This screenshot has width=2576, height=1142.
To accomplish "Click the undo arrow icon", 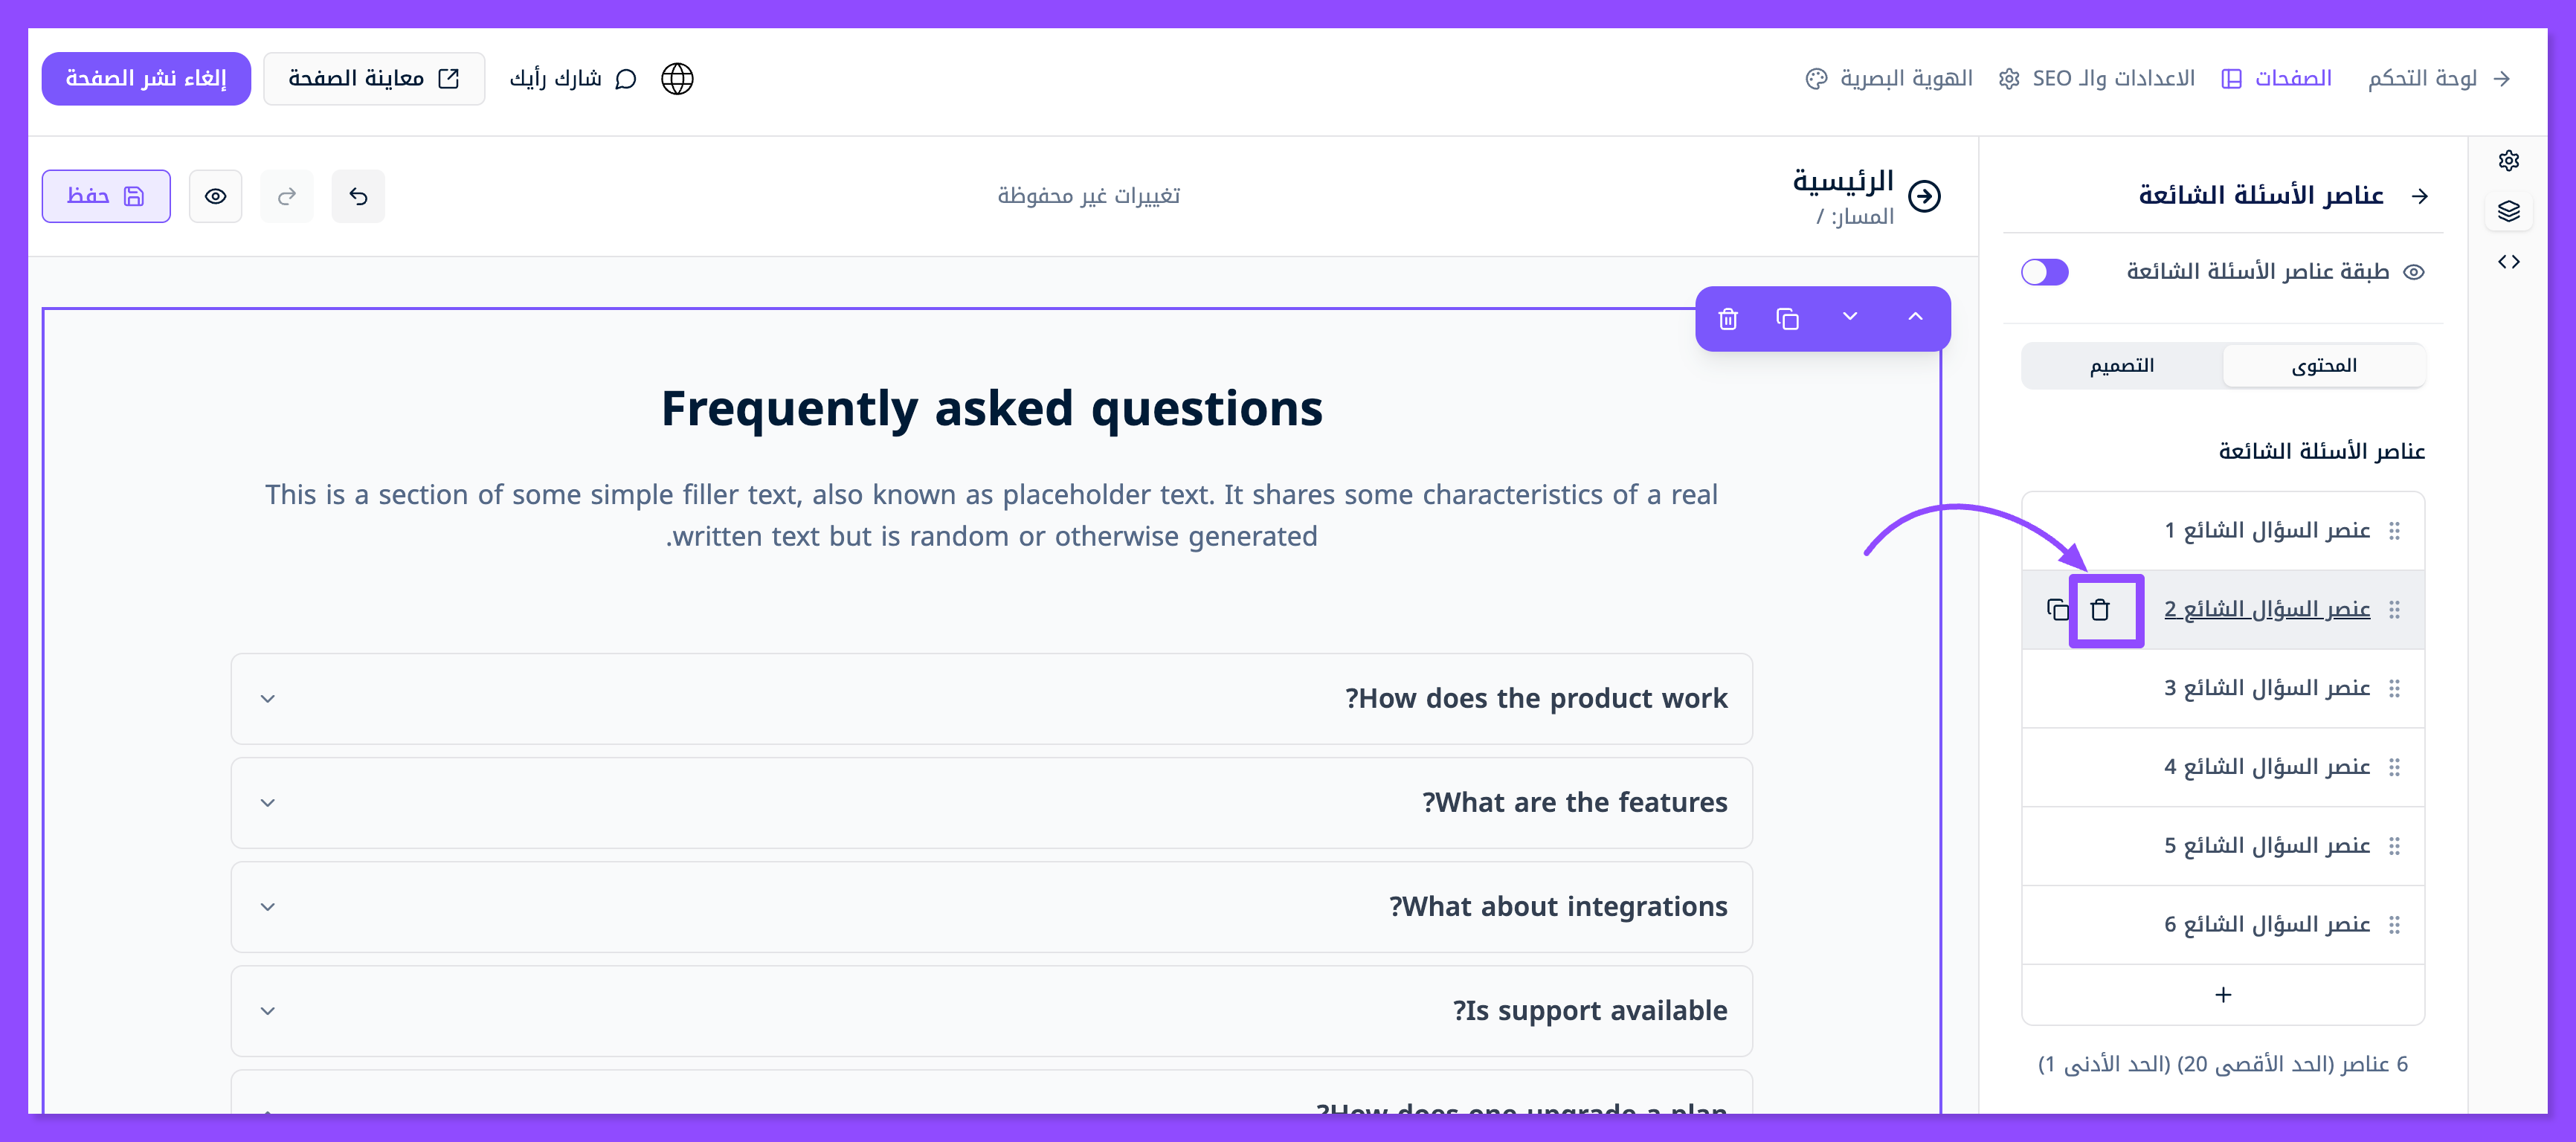I will pos(358,196).
